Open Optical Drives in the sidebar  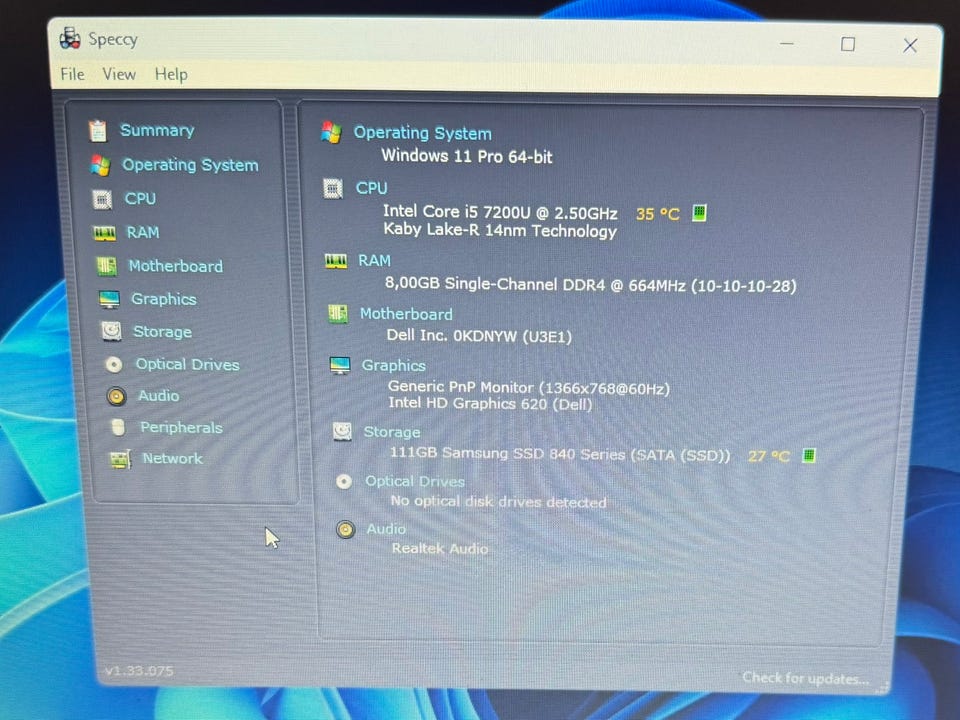187,364
